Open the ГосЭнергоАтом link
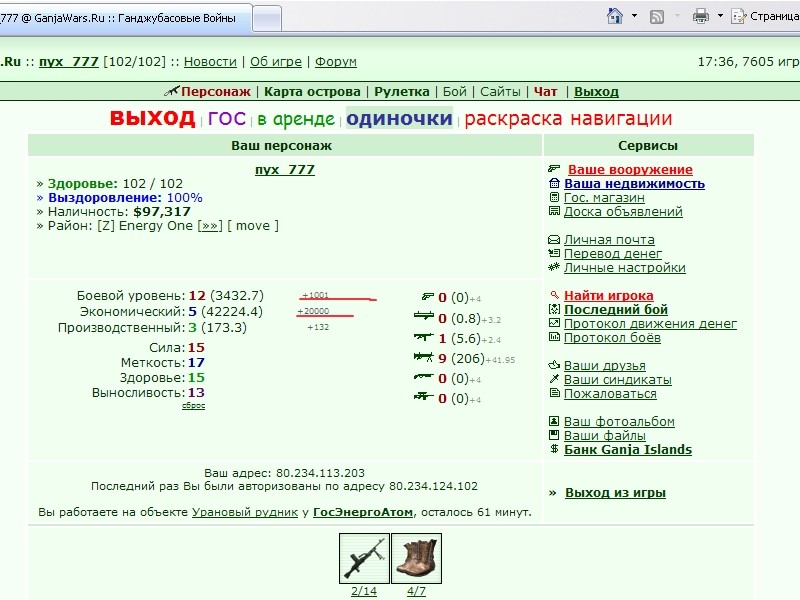Image resolution: width=800 pixels, height=600 pixels. (363, 512)
